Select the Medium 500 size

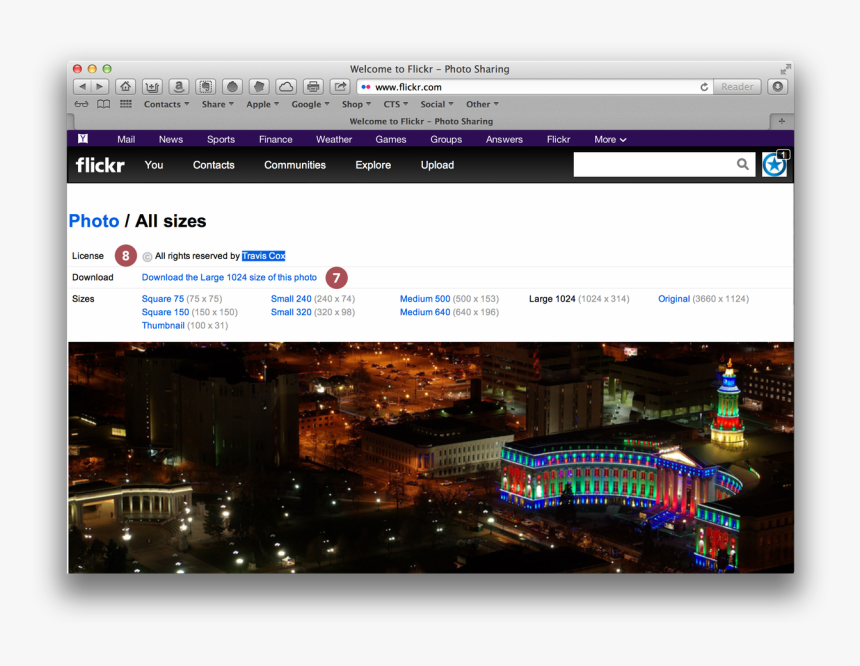click(x=425, y=298)
